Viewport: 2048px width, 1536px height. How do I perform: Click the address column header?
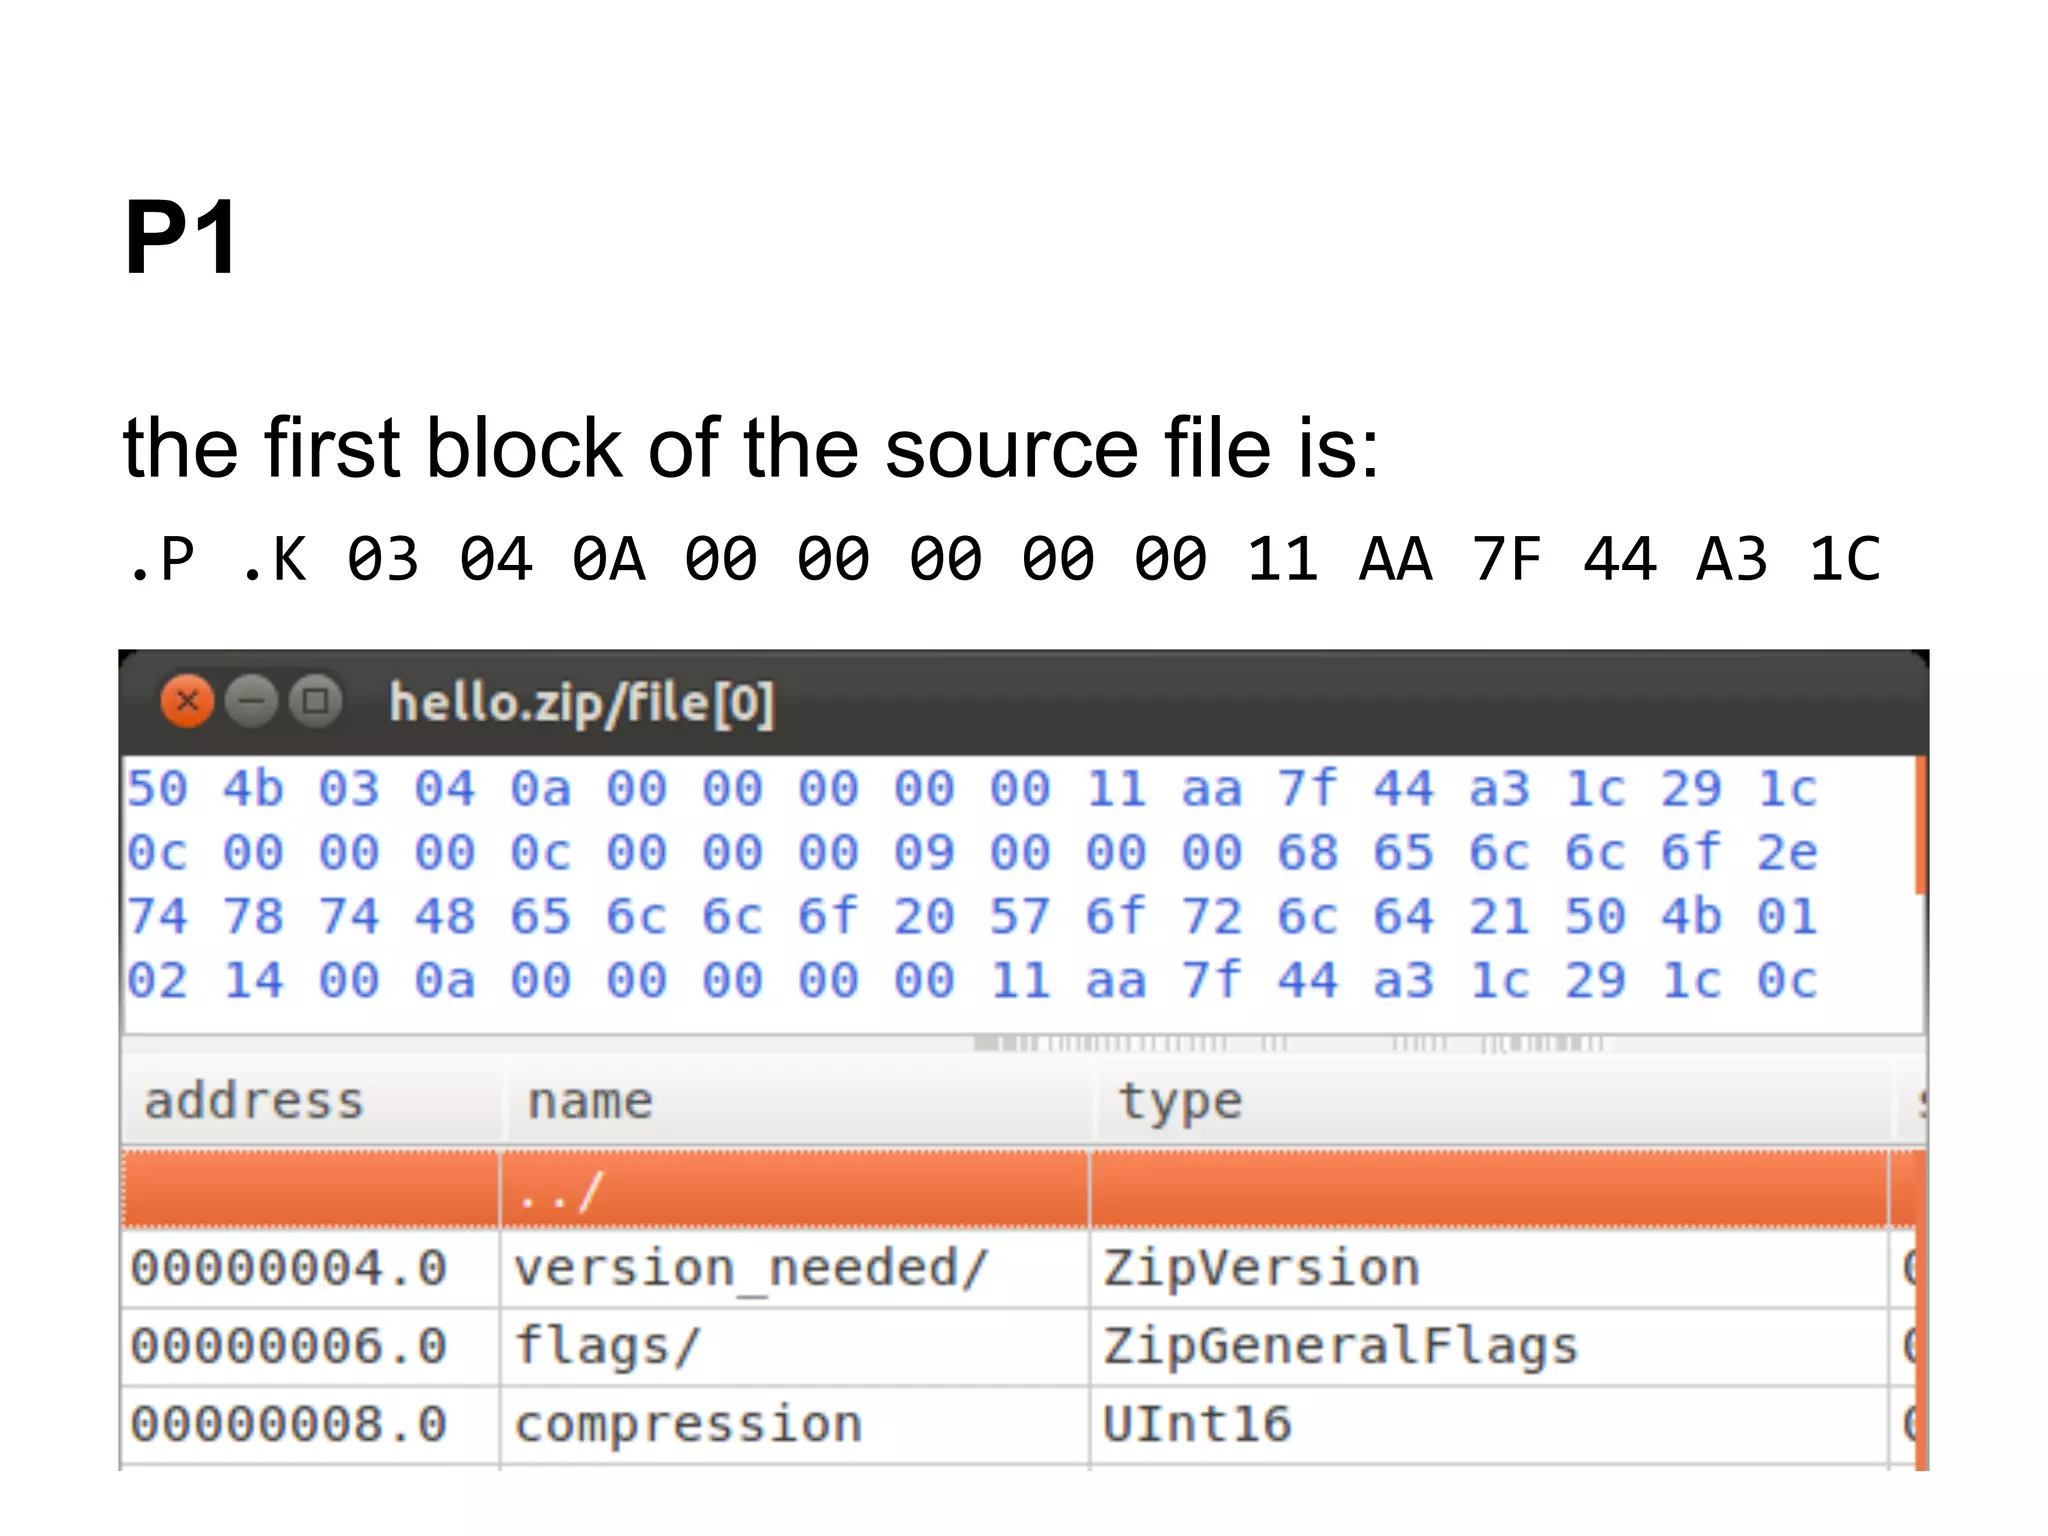click(311, 1102)
